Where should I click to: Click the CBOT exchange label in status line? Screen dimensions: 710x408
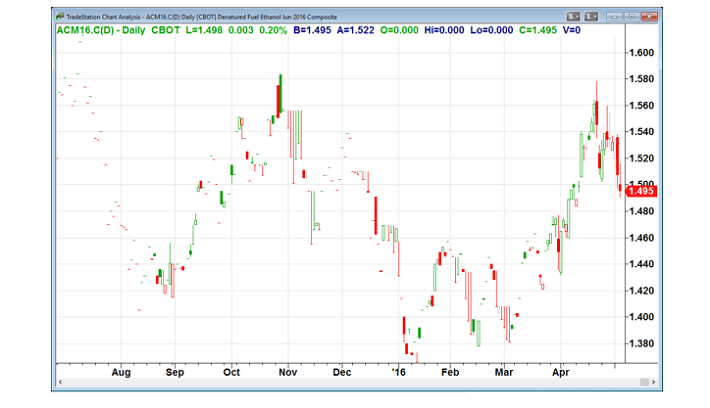165,30
